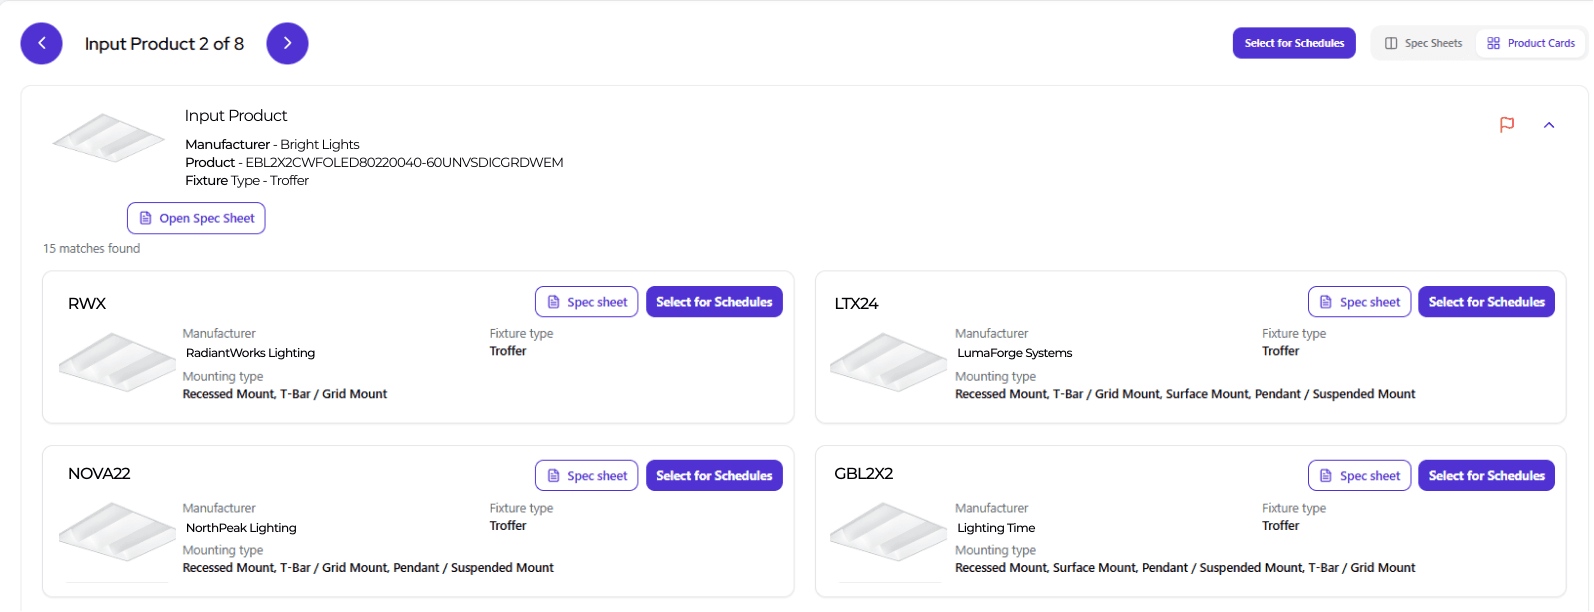Switch to Spec Sheets view

1423,43
